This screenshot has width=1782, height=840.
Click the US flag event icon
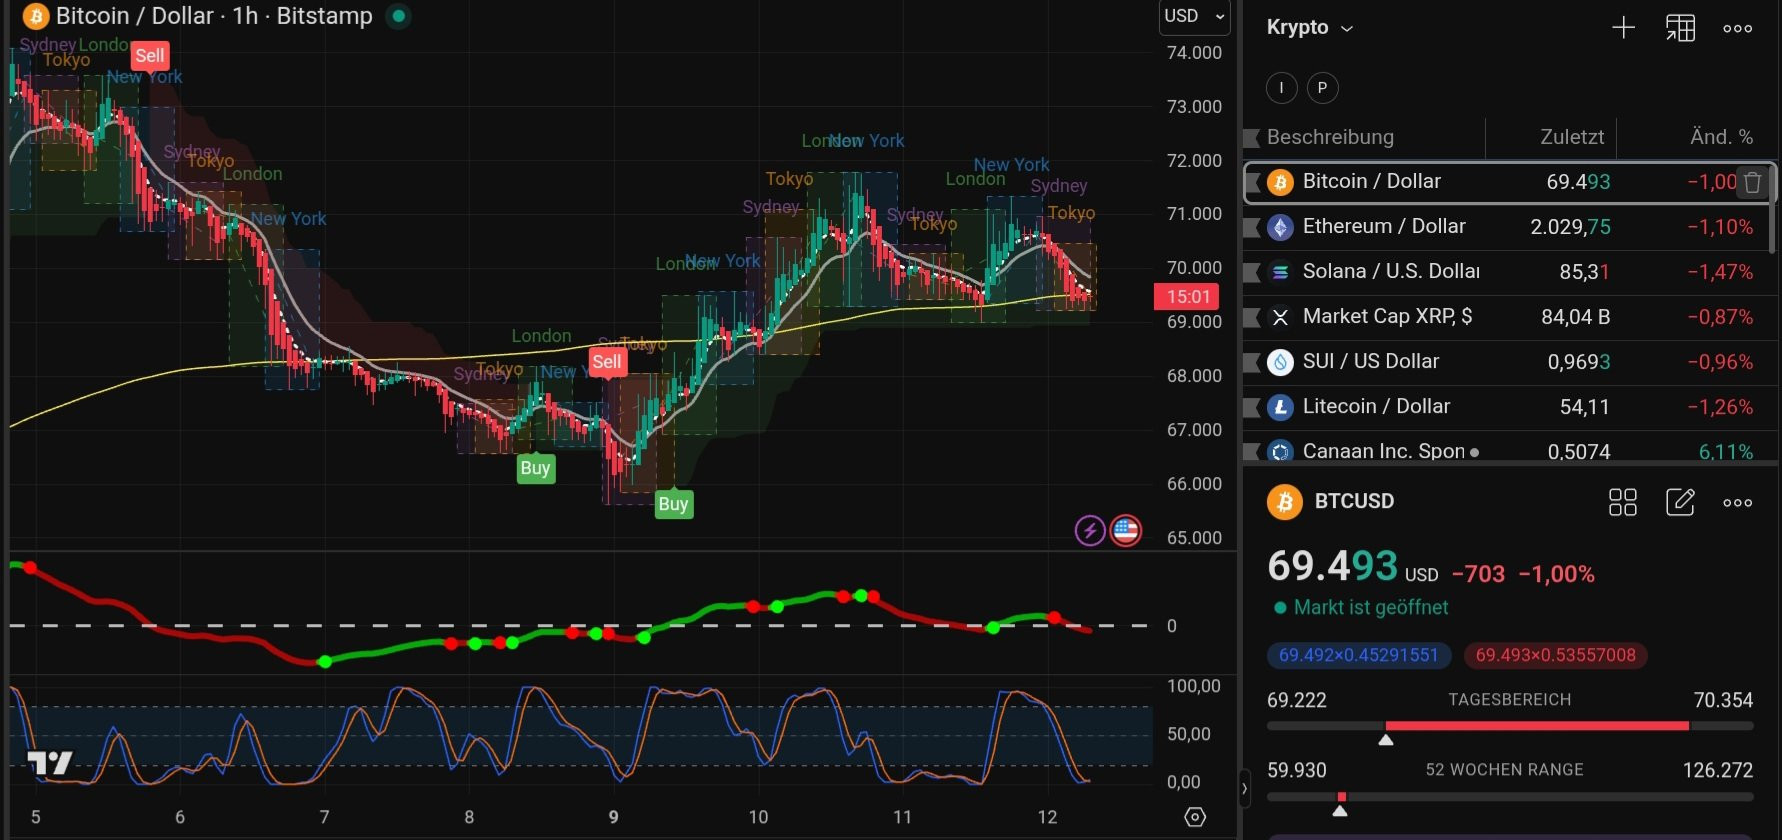[x=1126, y=530]
